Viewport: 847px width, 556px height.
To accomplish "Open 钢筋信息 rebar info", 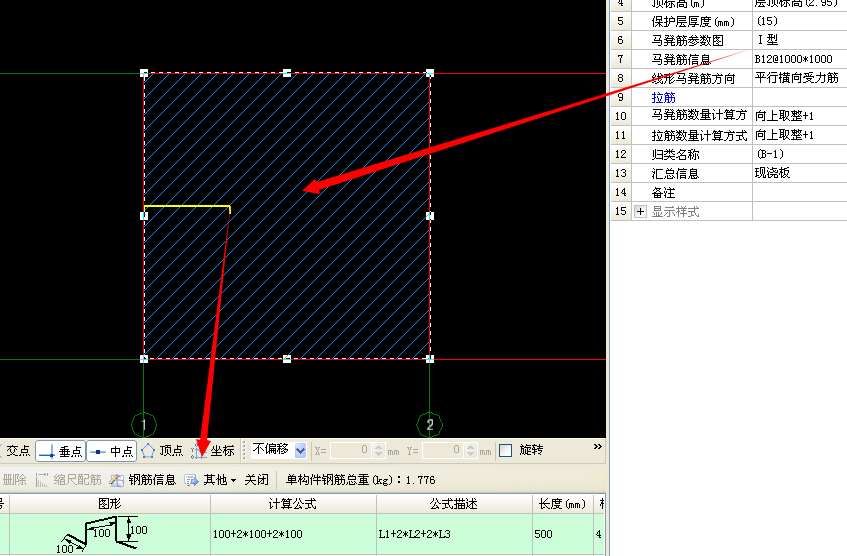I will click(x=143, y=480).
